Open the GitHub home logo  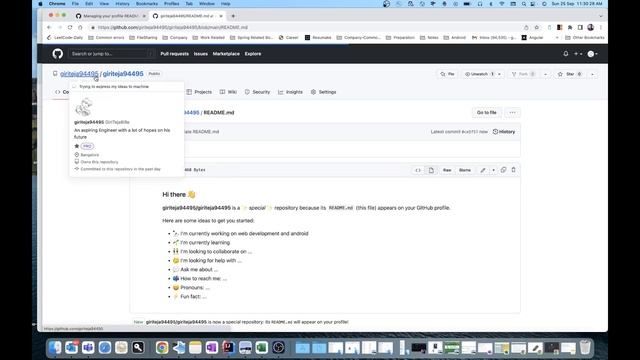[x=58, y=53]
